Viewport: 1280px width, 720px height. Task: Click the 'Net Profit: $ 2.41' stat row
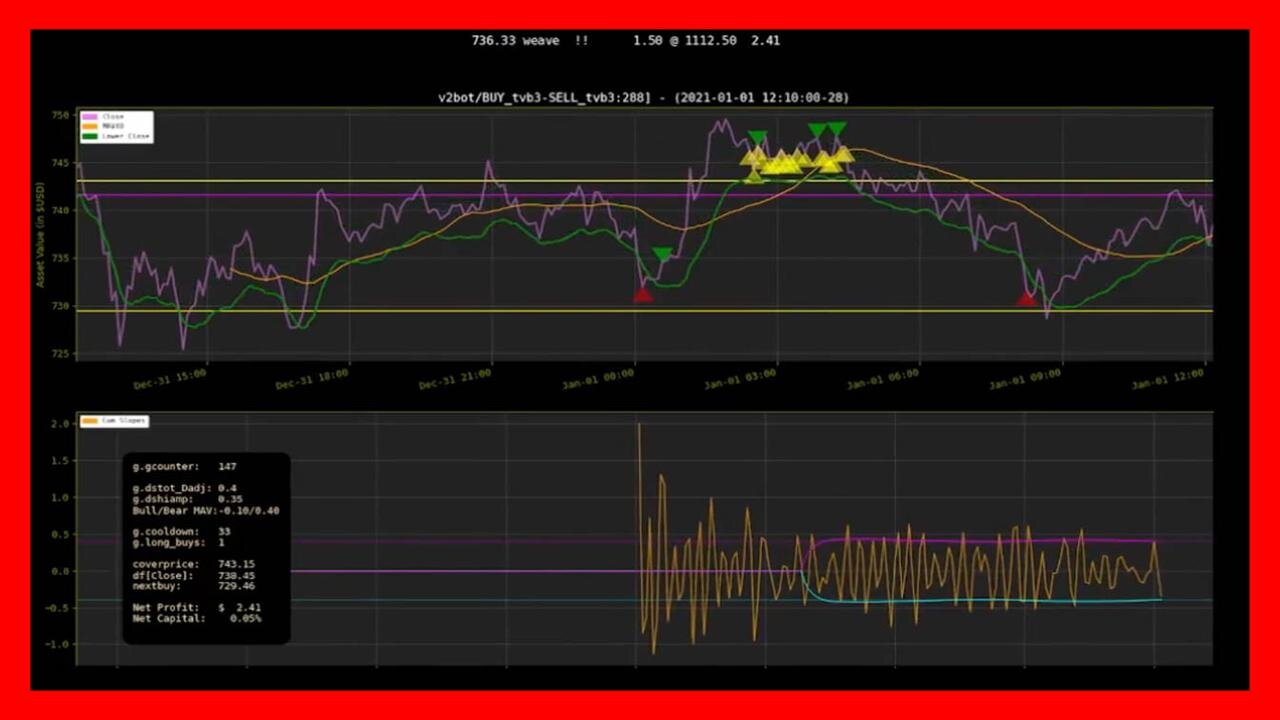point(197,607)
